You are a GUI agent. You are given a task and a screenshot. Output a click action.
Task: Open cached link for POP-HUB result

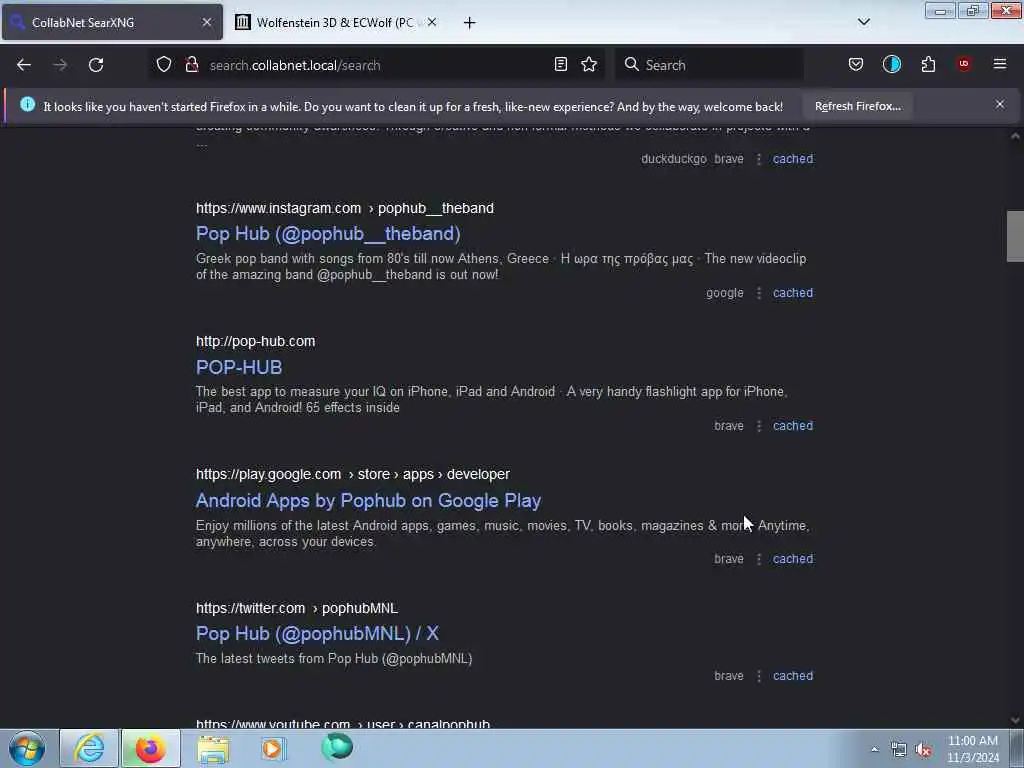793,426
